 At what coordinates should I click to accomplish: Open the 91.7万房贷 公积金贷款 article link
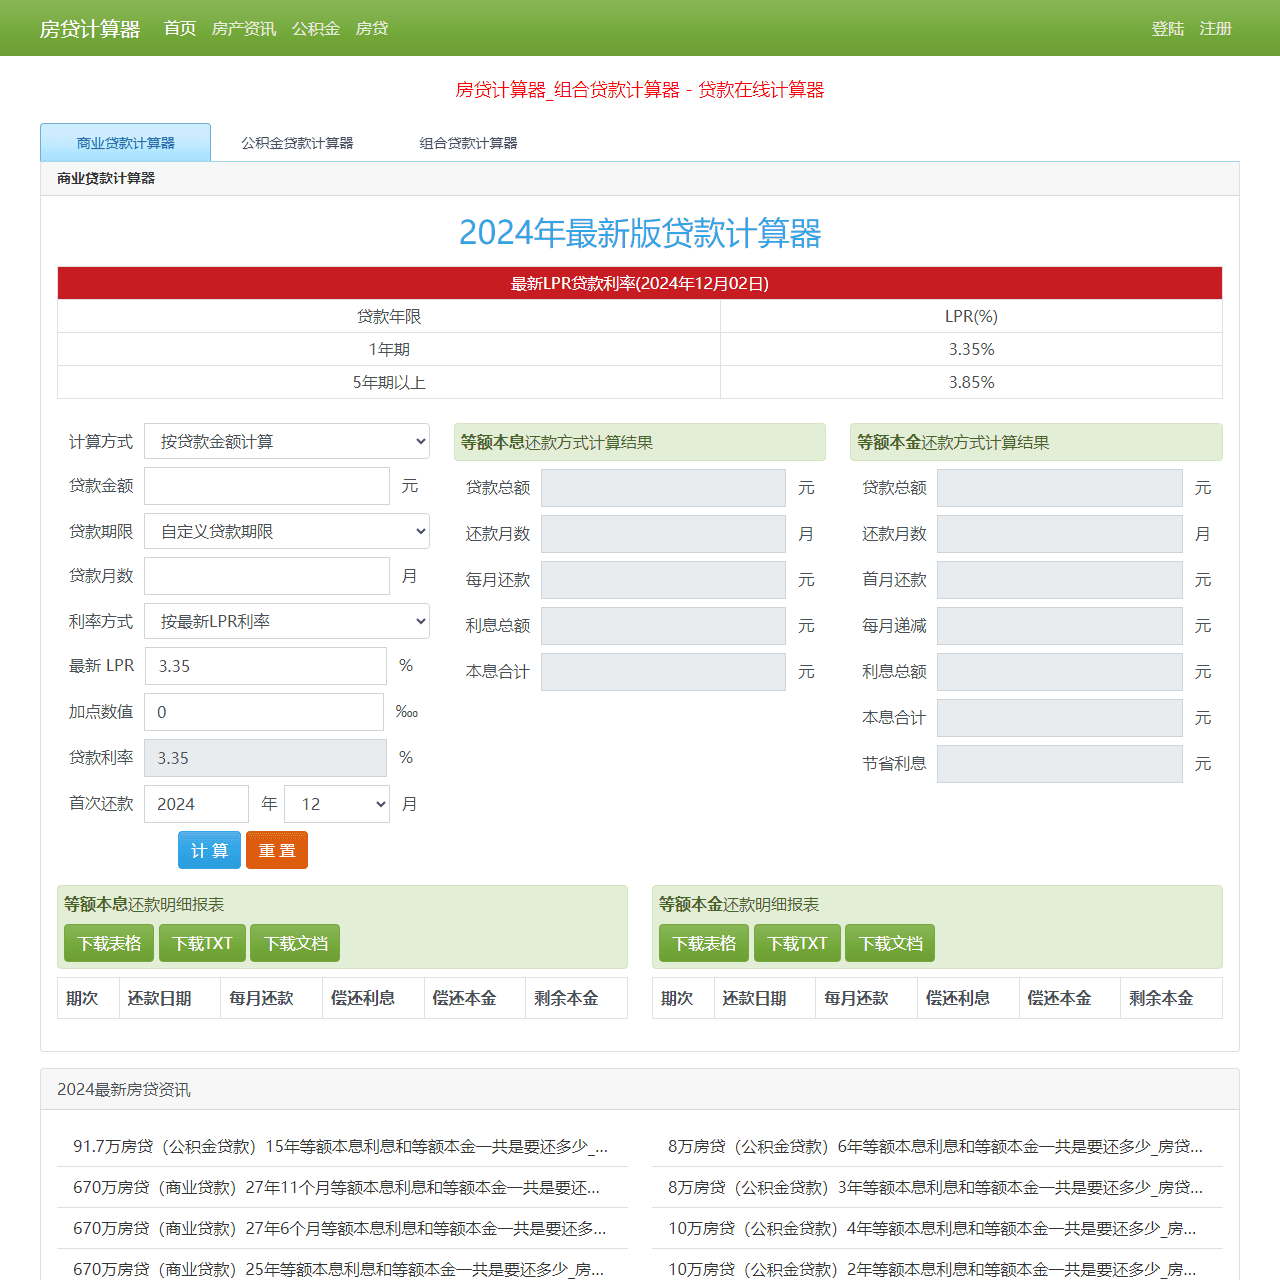pyautogui.click(x=340, y=1147)
